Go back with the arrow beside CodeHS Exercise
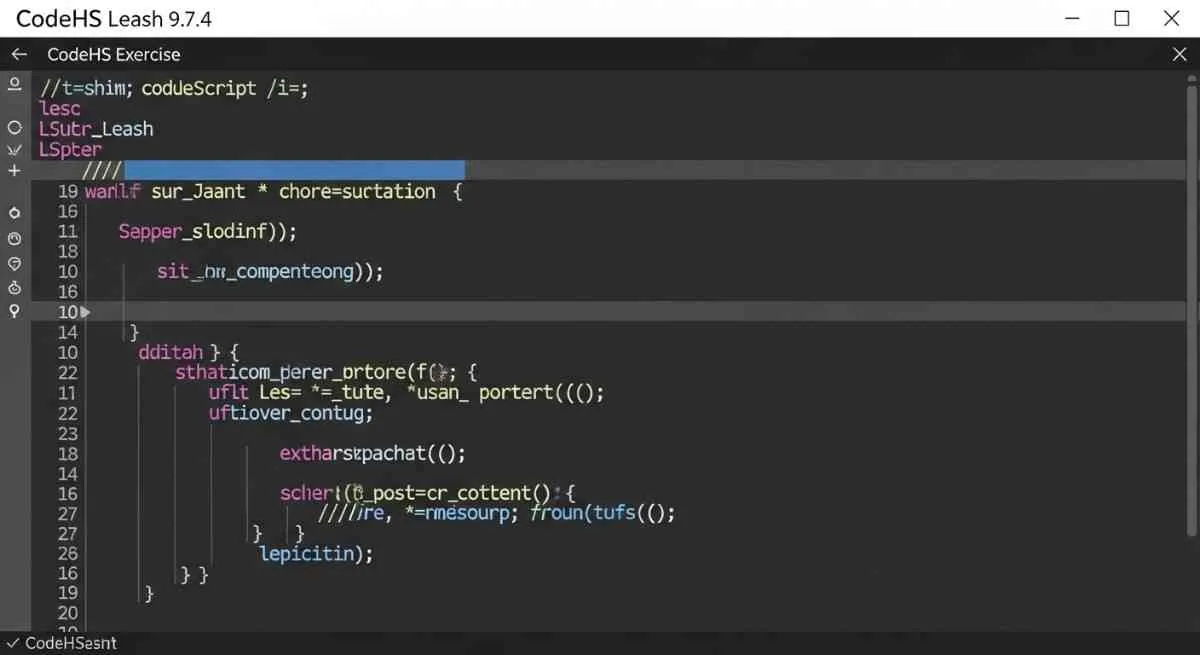 coord(19,54)
